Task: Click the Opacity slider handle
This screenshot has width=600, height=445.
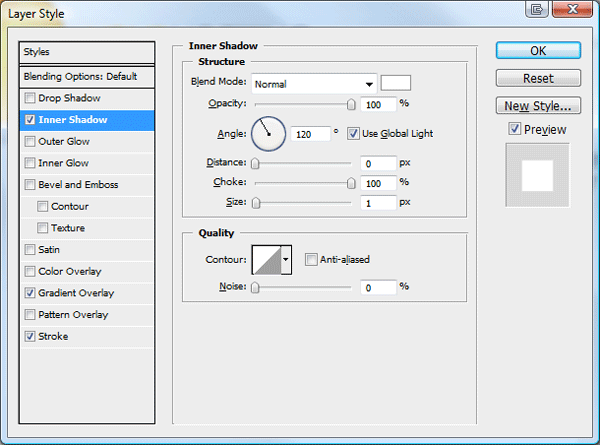Action: tap(351, 104)
